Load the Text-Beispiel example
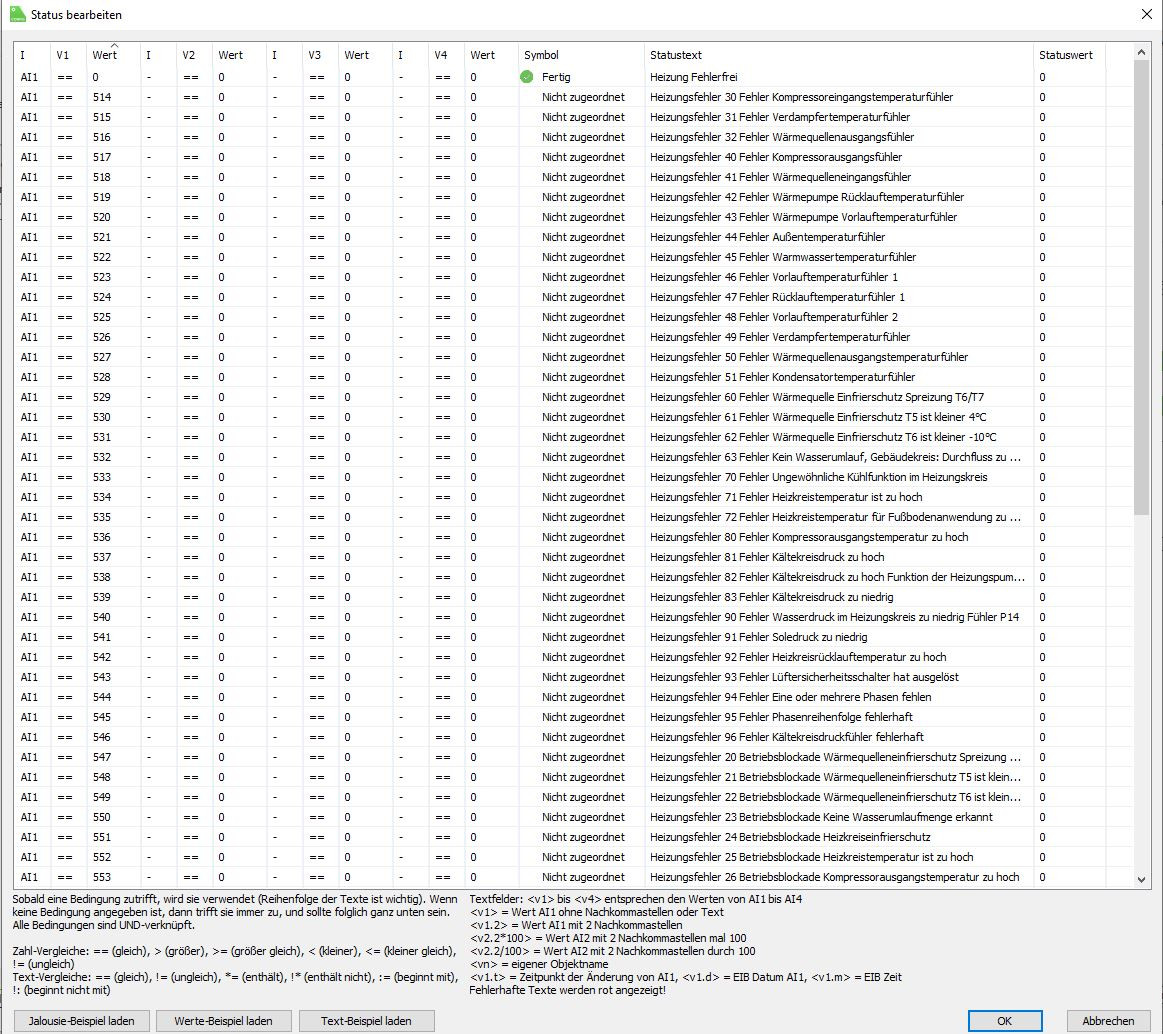1163x1034 pixels. point(366,1020)
